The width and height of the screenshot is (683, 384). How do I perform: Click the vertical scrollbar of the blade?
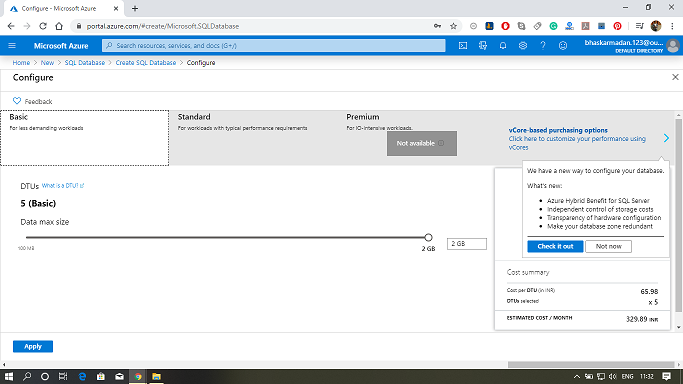[x=678, y=216]
